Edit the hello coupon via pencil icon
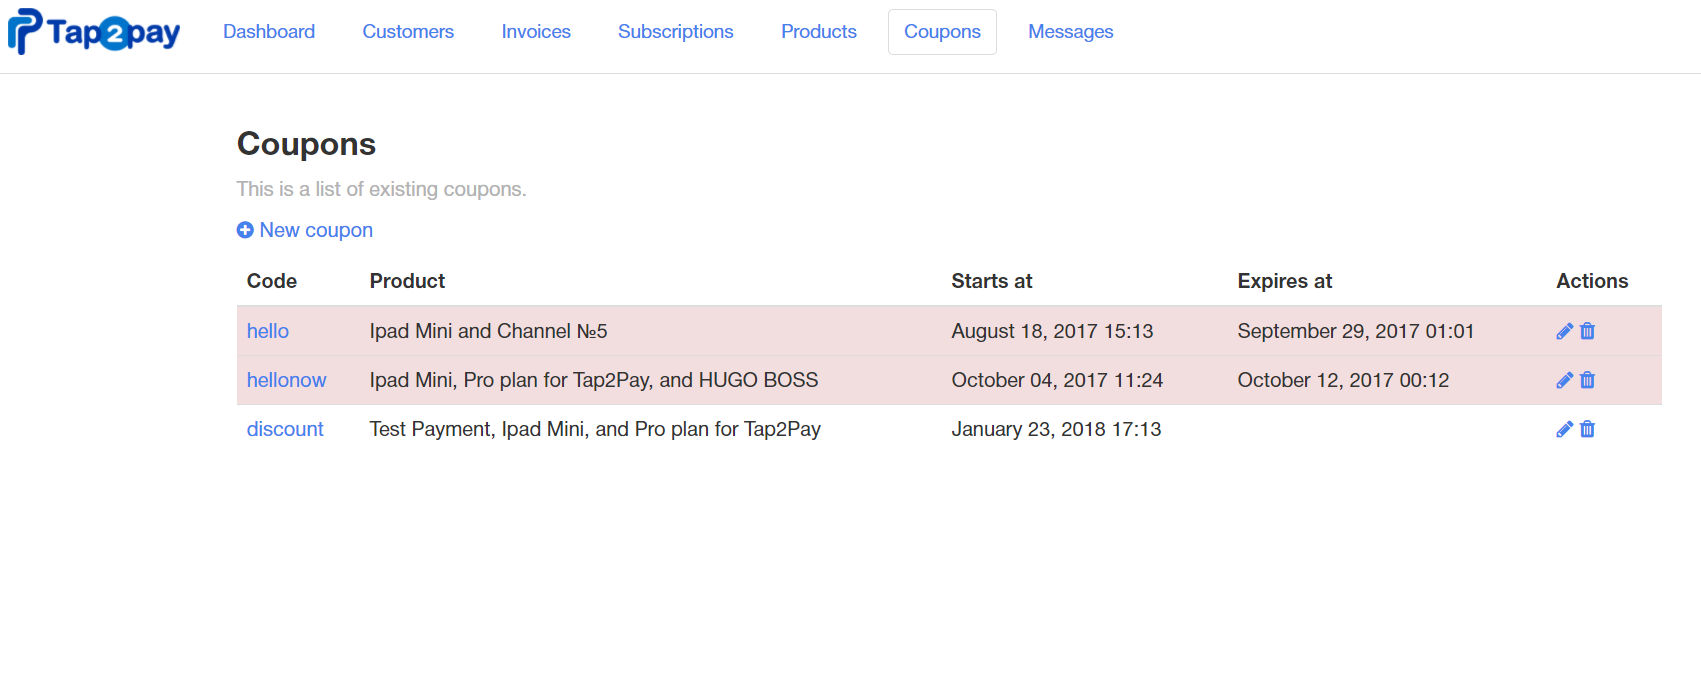The height and width of the screenshot is (683, 1701). tap(1565, 331)
